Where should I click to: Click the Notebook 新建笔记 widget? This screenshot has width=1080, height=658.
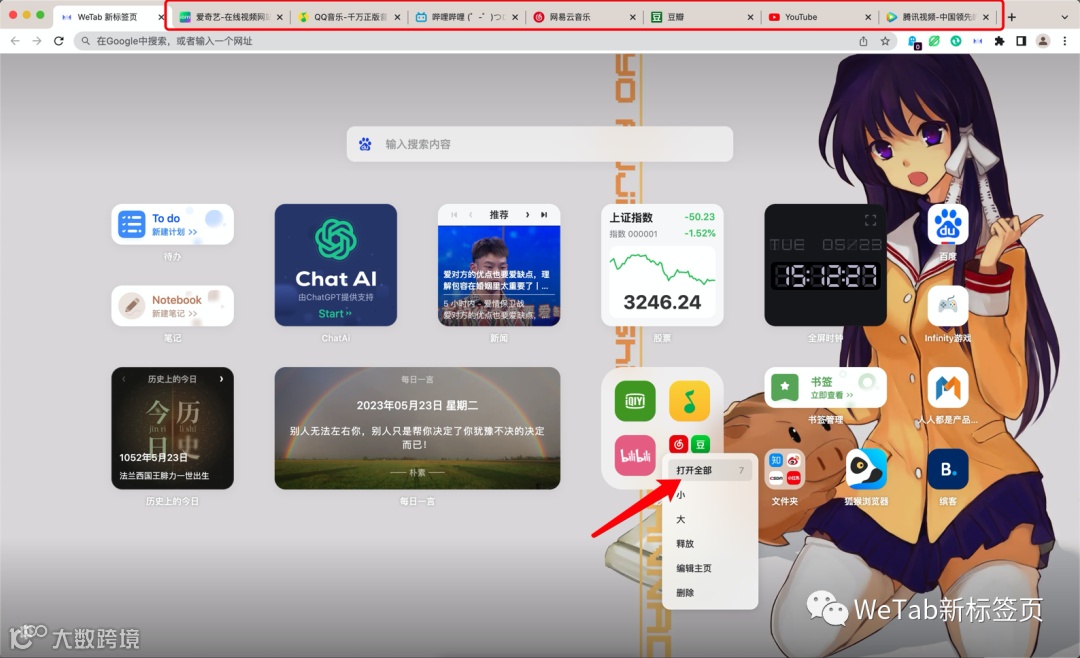pos(172,305)
